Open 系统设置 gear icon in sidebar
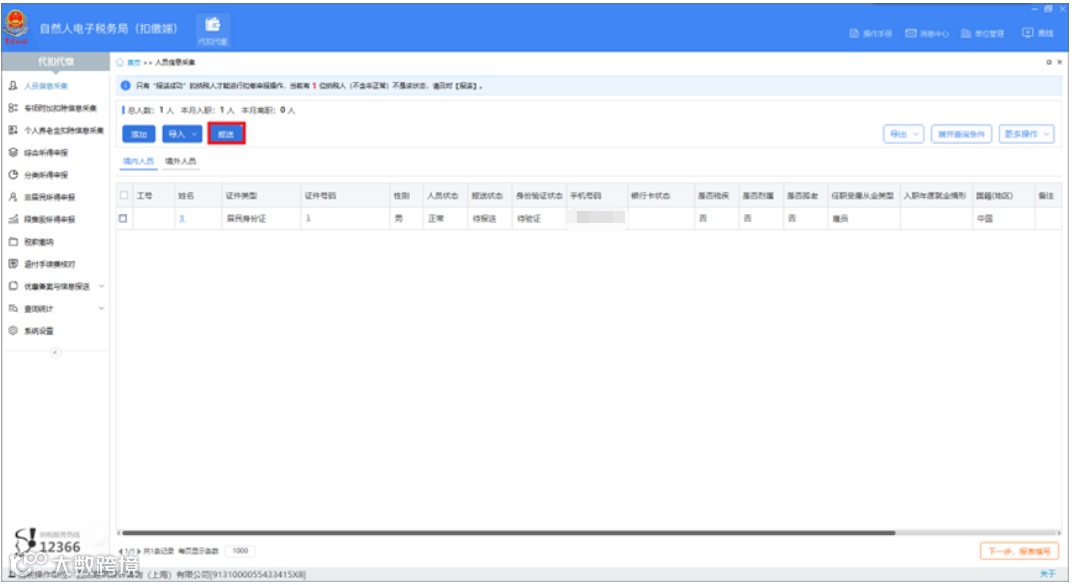 [x=13, y=331]
